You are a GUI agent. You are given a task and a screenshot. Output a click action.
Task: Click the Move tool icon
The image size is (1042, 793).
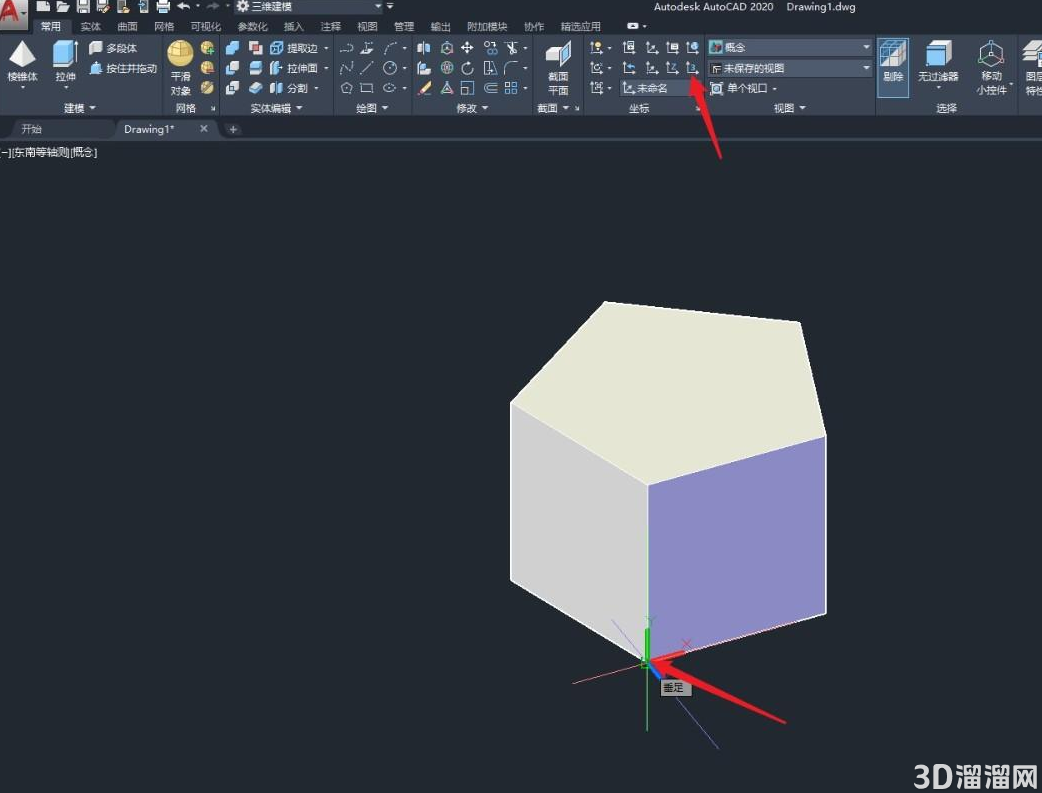pyautogui.click(x=467, y=48)
